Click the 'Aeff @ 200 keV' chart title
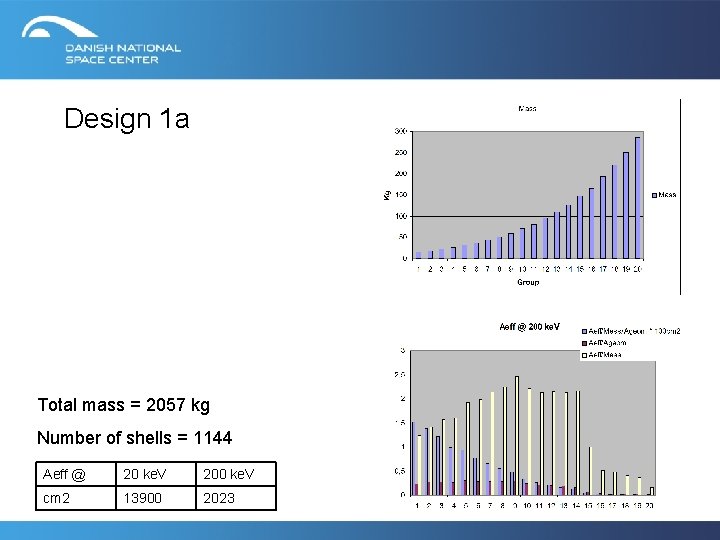Screen dimensions: 720x540 point(529,327)
